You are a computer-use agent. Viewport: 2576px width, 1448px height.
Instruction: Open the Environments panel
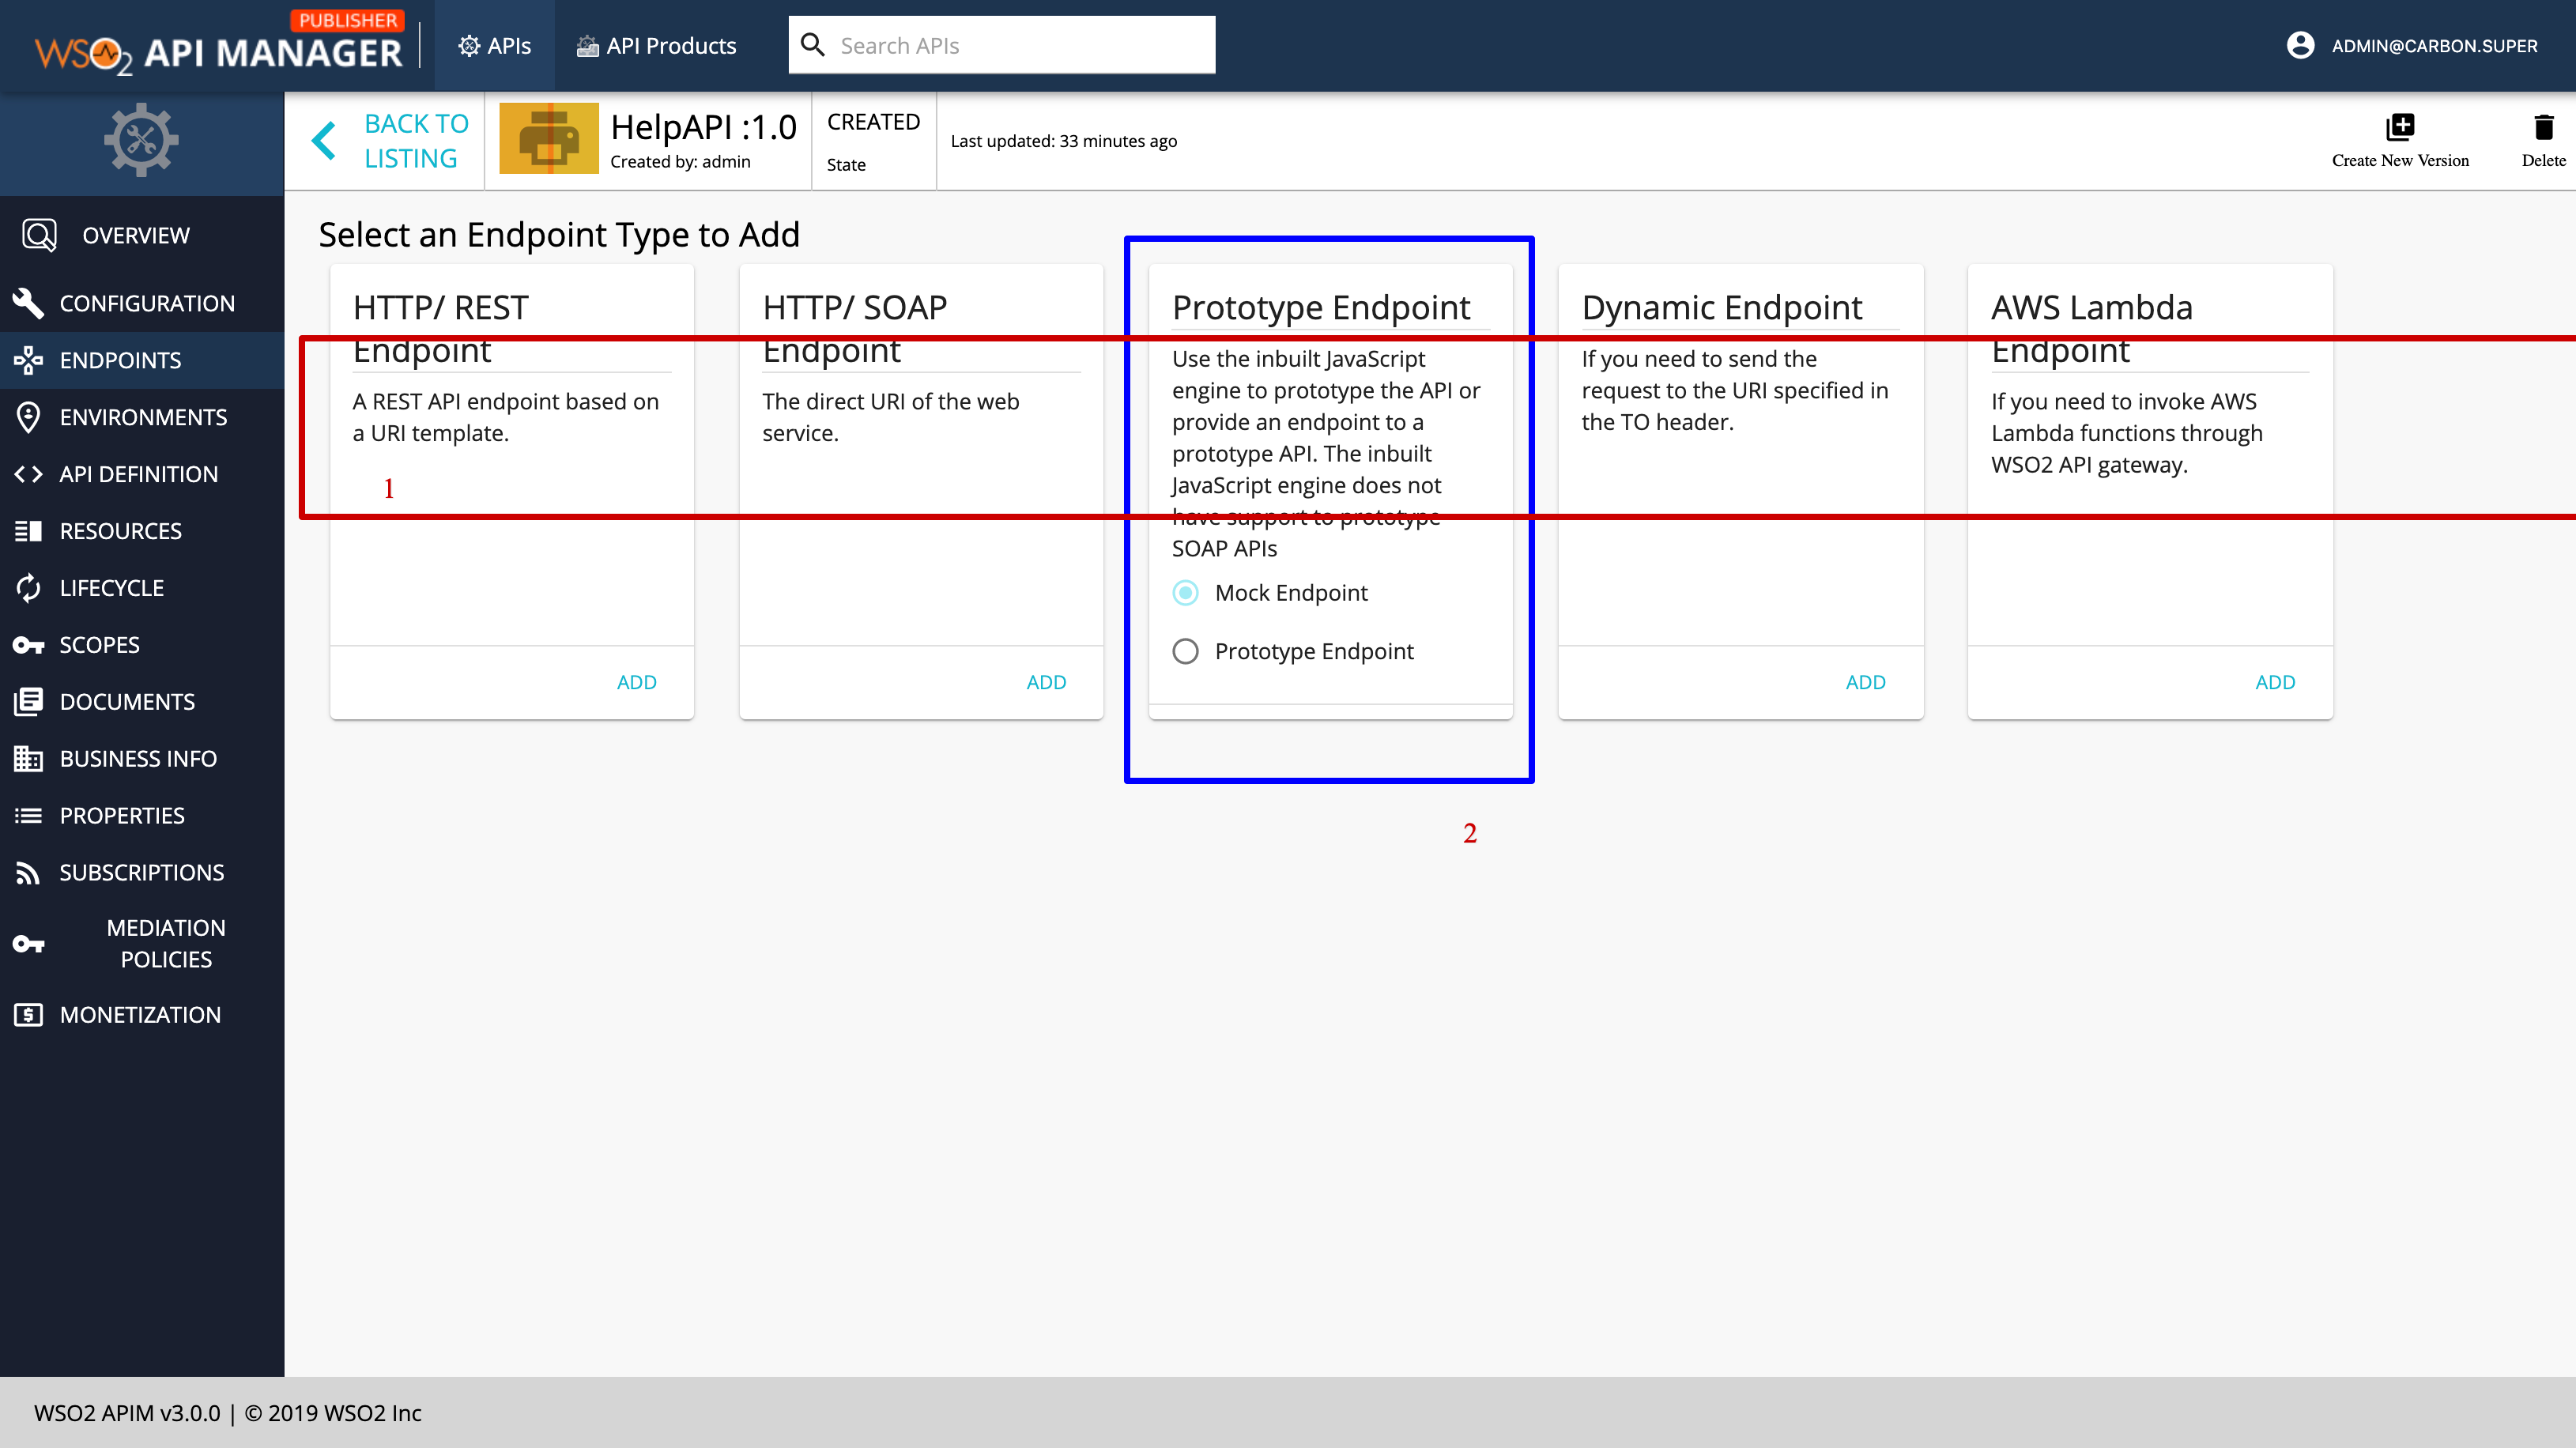(x=144, y=417)
